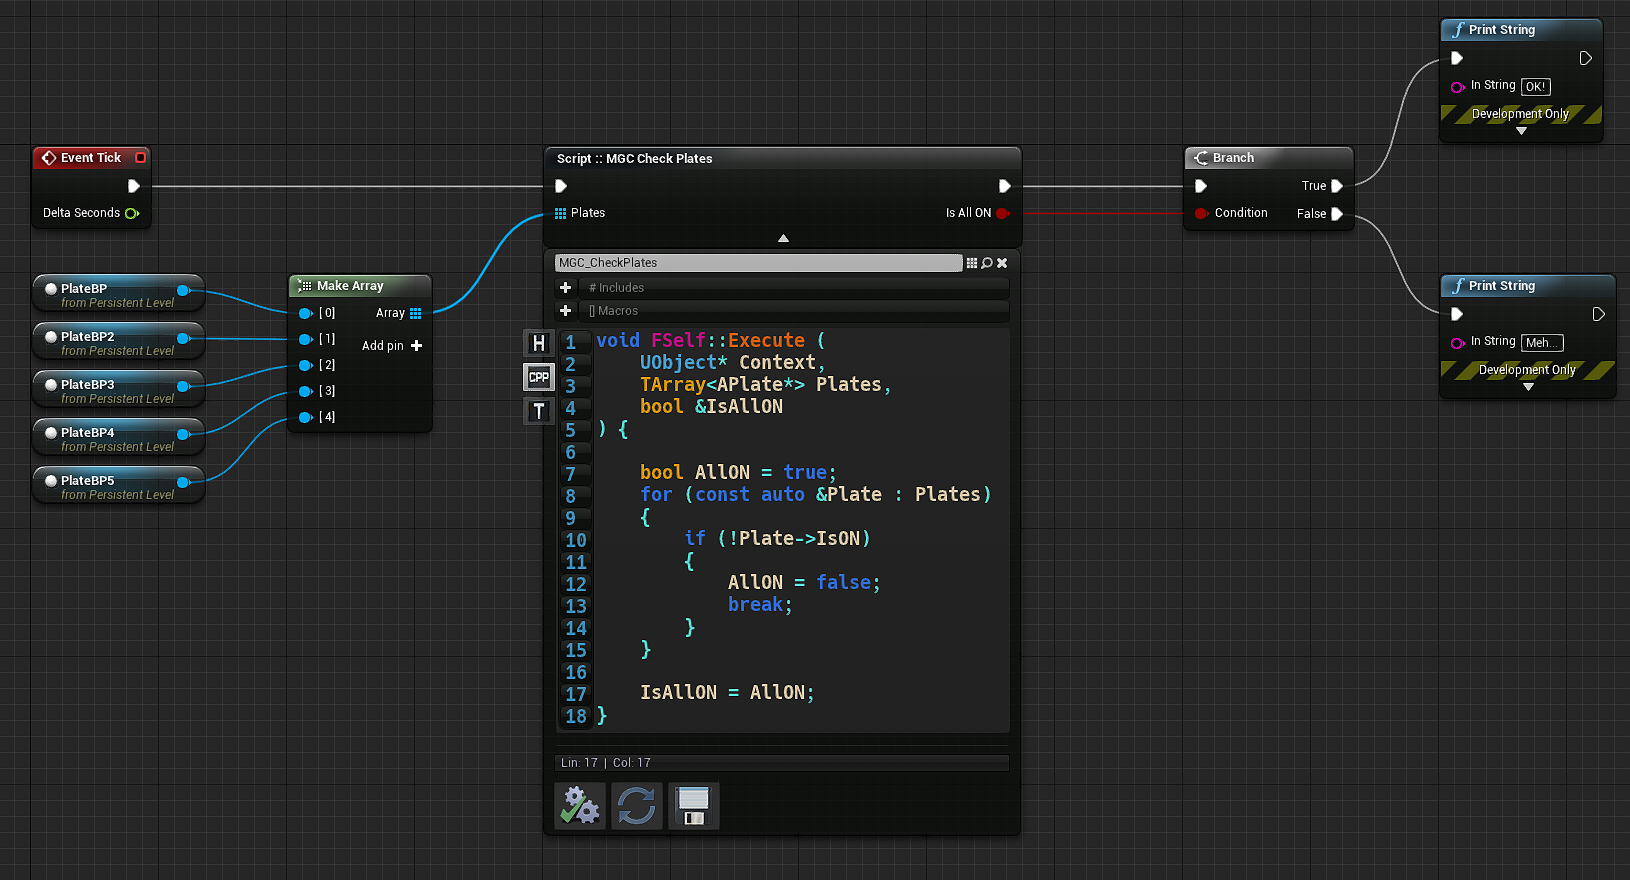Open the T types tab
The width and height of the screenshot is (1630, 880).
[x=539, y=411]
